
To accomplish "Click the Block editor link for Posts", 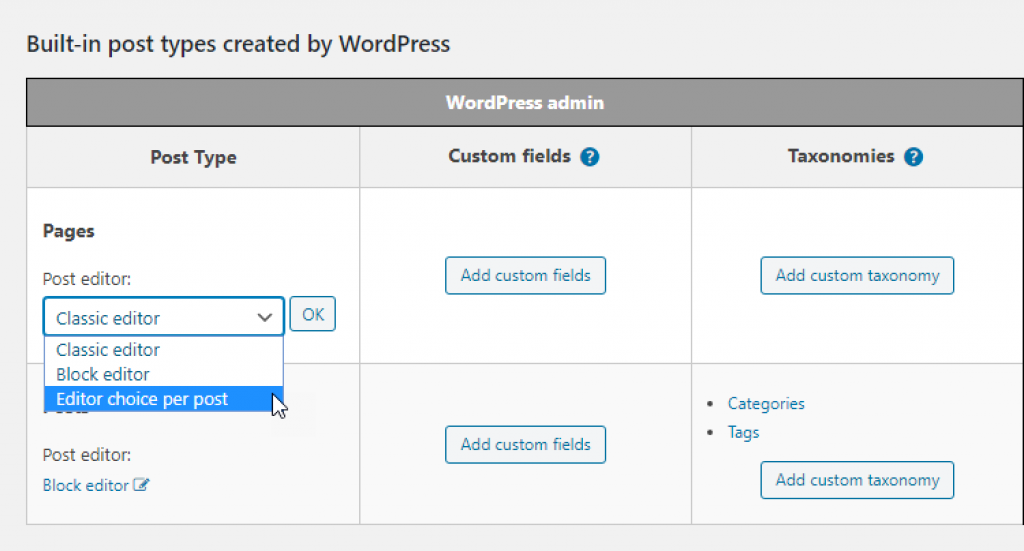I will tap(86, 485).
